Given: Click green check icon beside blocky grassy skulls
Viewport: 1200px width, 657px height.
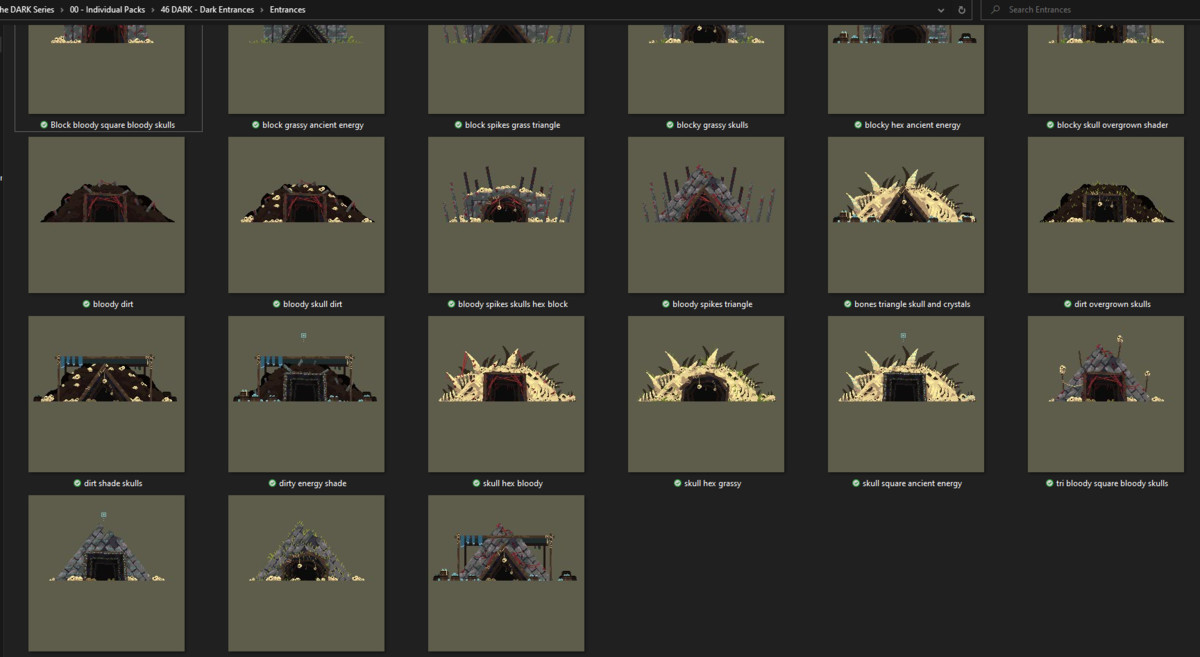Looking at the screenshot, I should click(670, 125).
